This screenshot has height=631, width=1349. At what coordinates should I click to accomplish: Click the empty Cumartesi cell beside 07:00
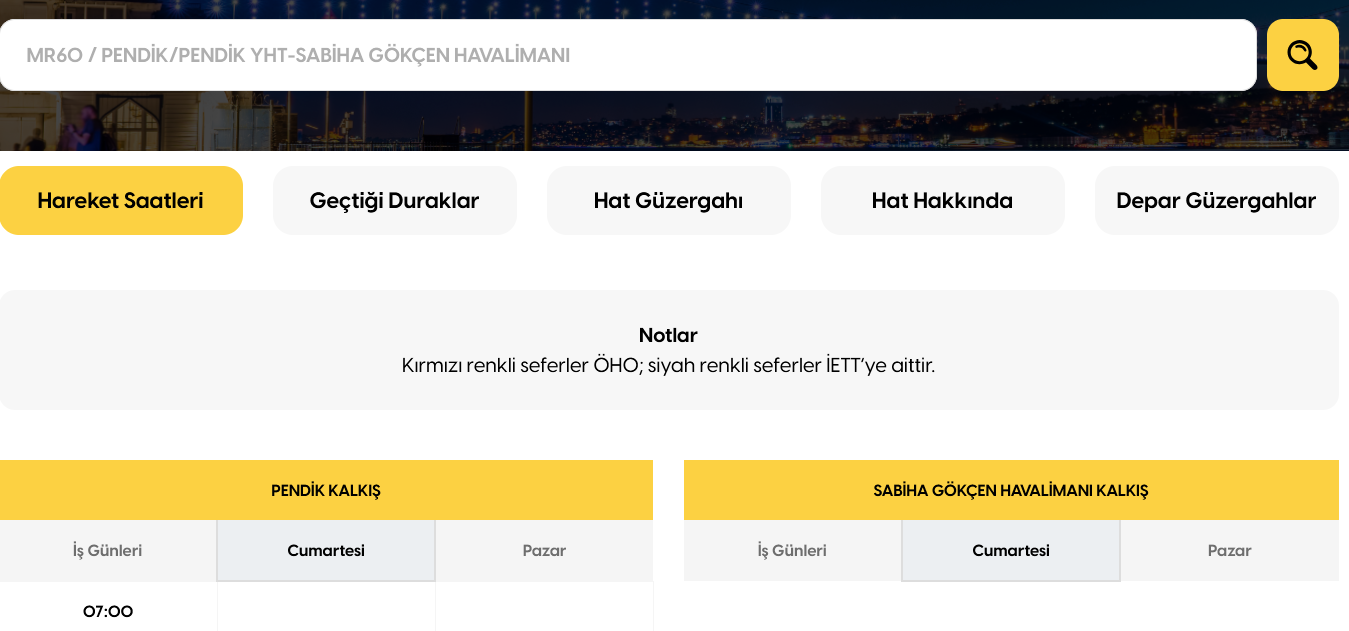click(326, 608)
